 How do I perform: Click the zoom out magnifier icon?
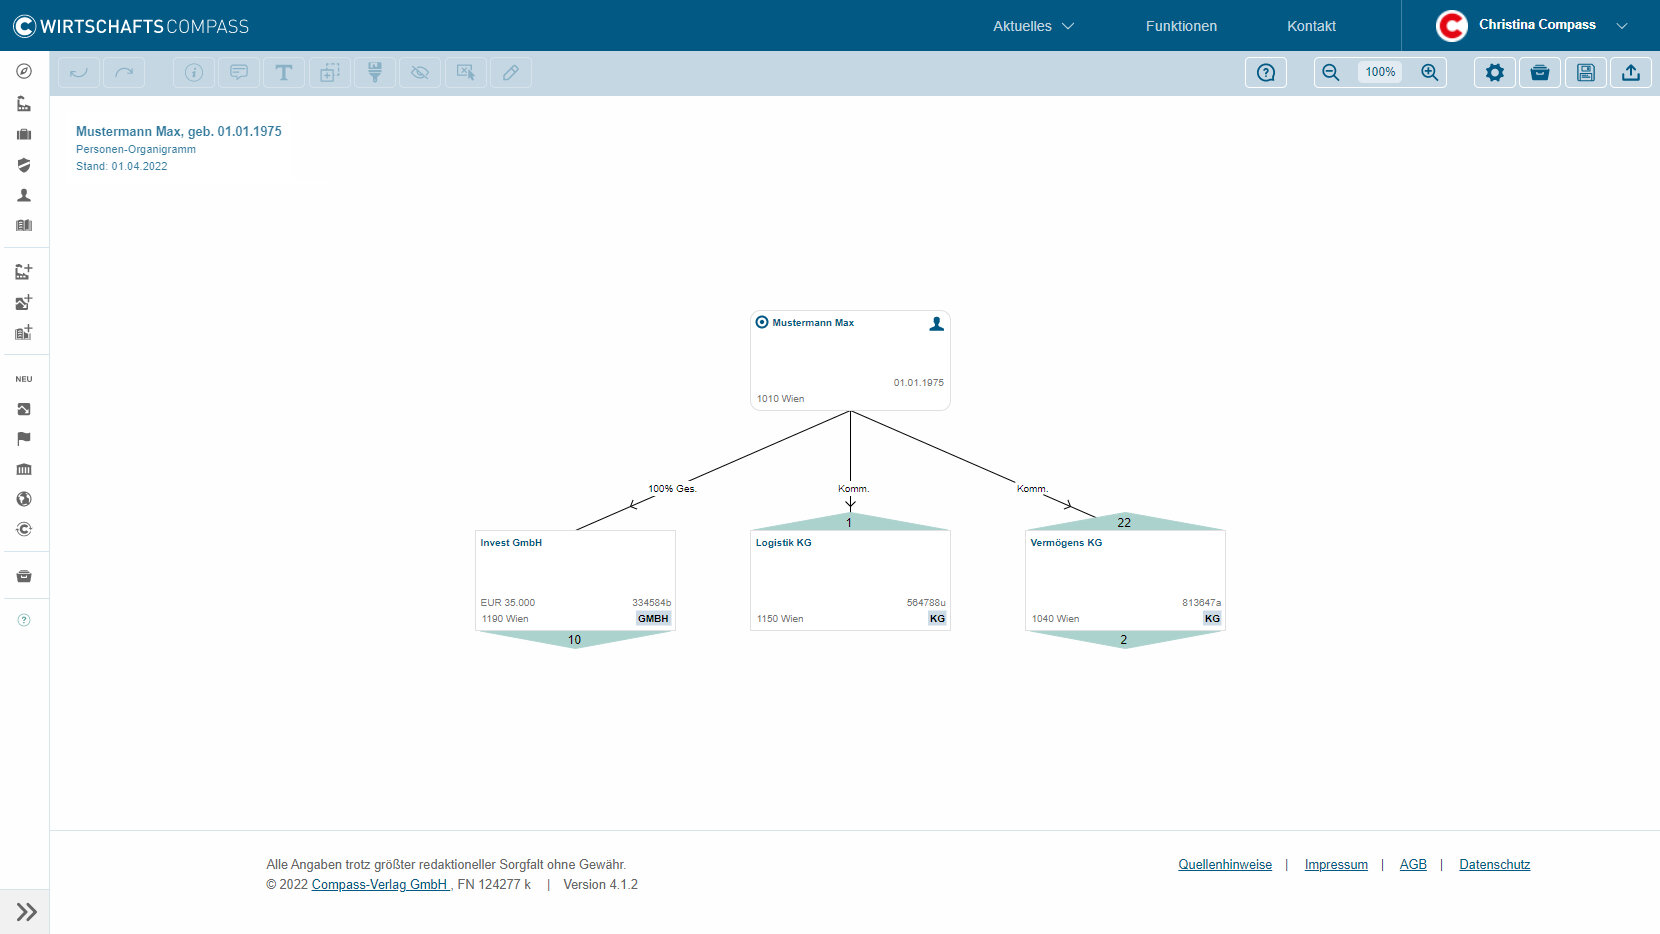pos(1330,72)
